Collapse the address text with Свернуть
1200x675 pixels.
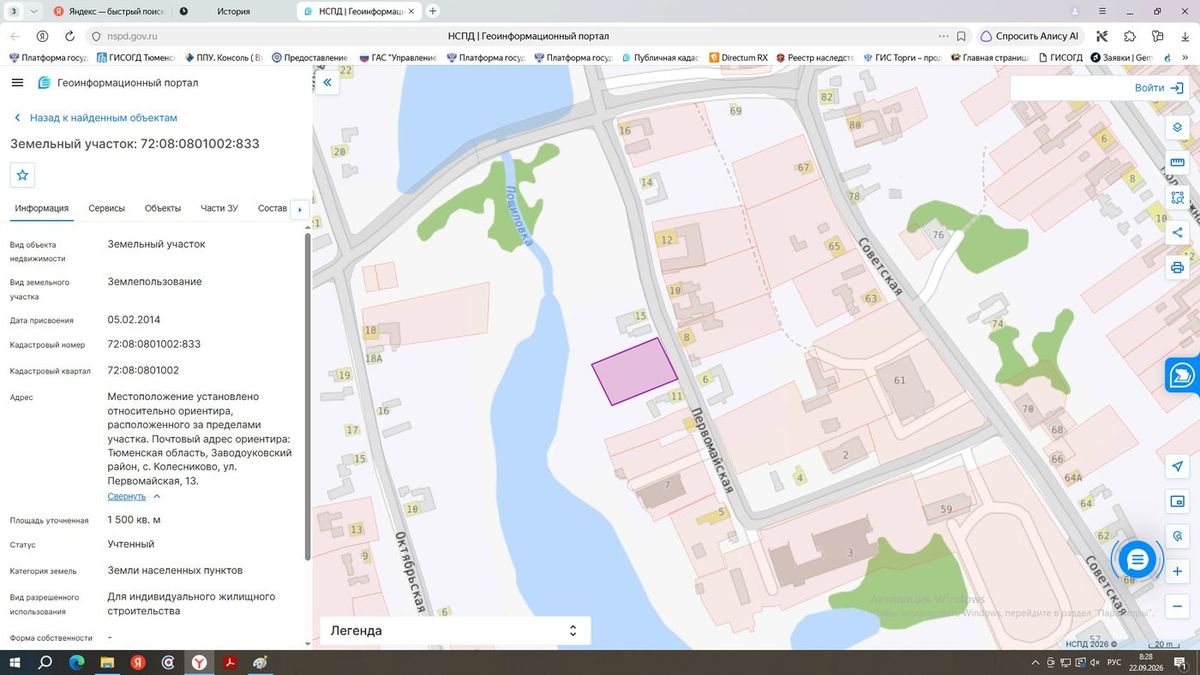pos(134,496)
